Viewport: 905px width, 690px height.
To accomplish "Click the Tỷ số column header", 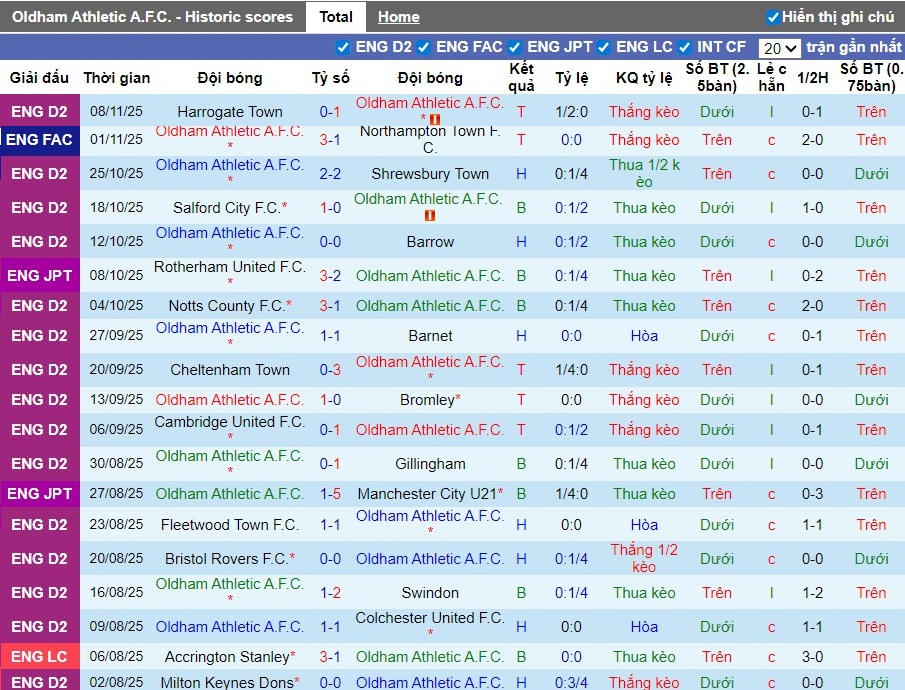I will point(330,78).
